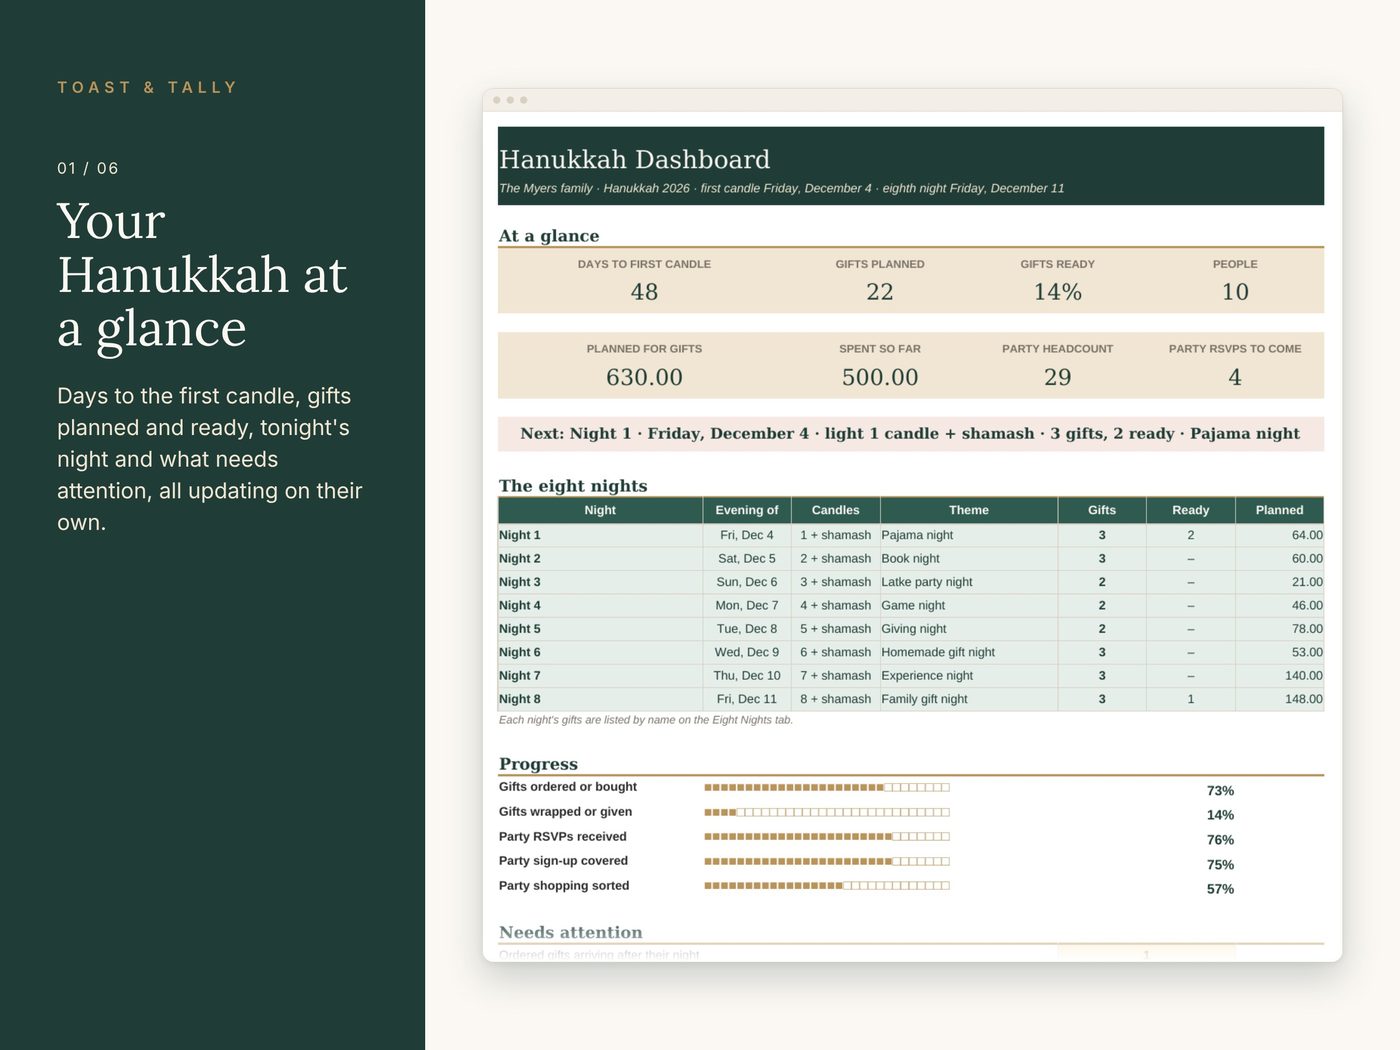Image resolution: width=1400 pixels, height=1050 pixels.
Task: Click the Ready column header
Action: click(x=1191, y=510)
